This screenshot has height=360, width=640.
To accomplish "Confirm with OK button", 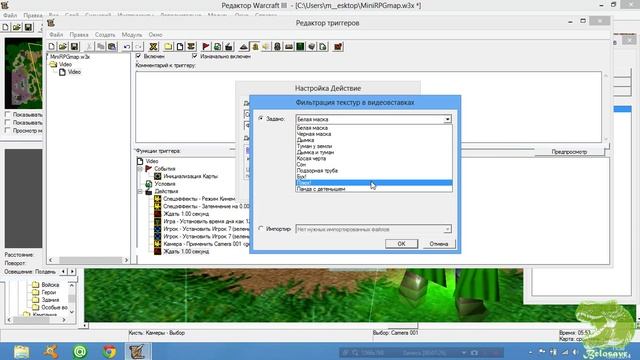I will click(x=401, y=244).
